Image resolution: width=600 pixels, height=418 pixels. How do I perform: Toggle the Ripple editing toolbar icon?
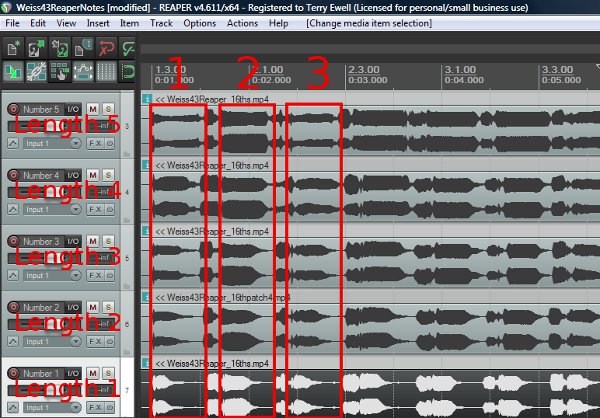click(x=60, y=71)
